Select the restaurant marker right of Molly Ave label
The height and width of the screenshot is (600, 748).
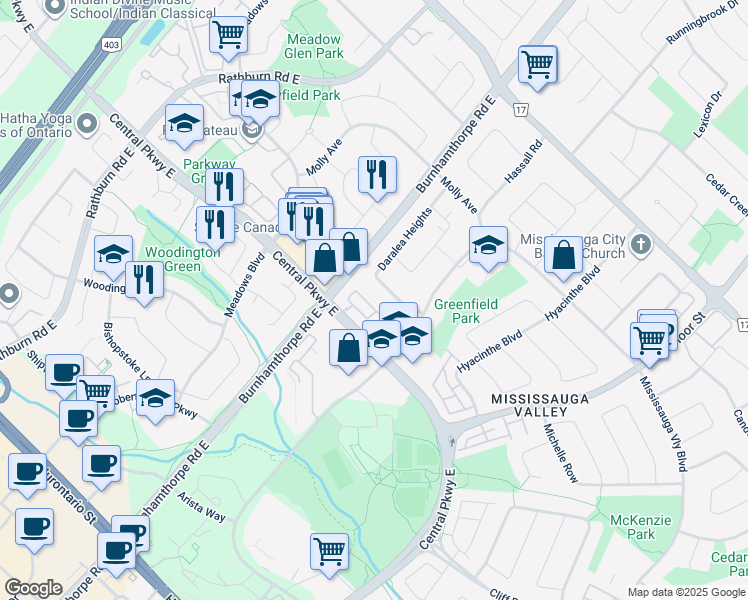point(377,175)
